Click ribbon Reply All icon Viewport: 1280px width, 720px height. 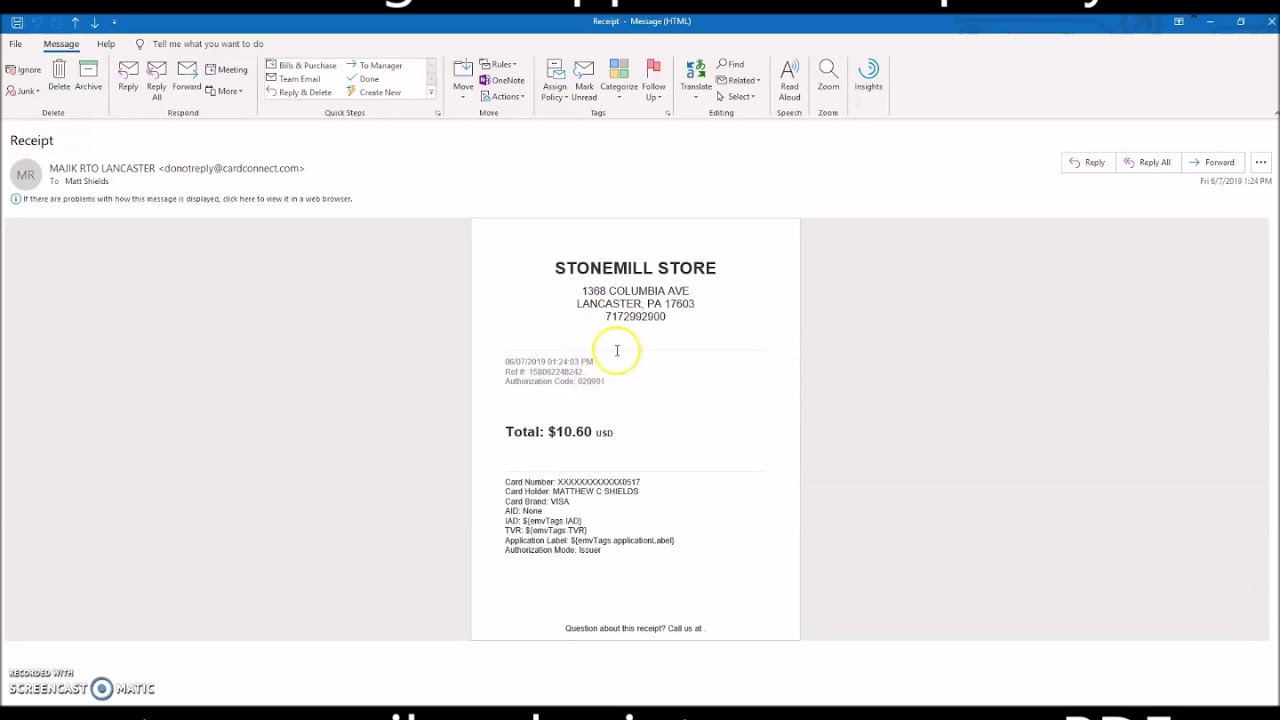(x=156, y=80)
